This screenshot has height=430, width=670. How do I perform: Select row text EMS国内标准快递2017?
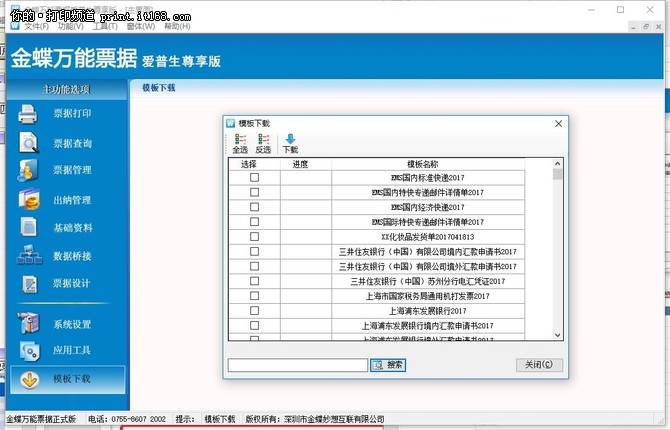[x=428, y=178]
